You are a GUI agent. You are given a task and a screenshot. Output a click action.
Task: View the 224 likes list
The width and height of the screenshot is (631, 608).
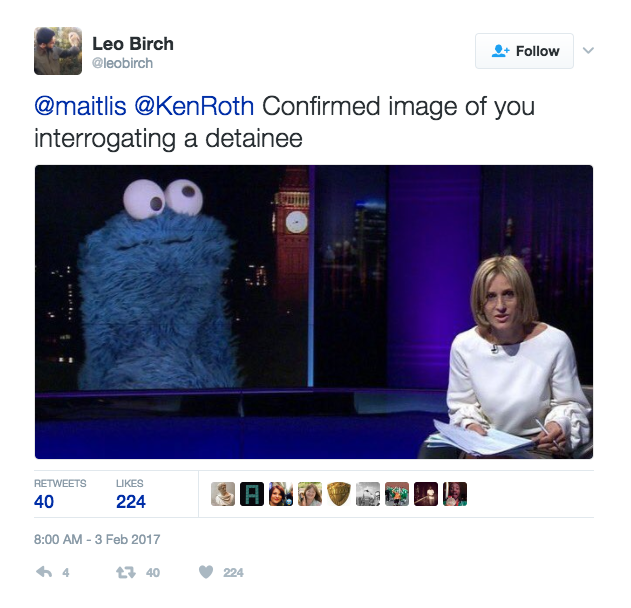131,494
